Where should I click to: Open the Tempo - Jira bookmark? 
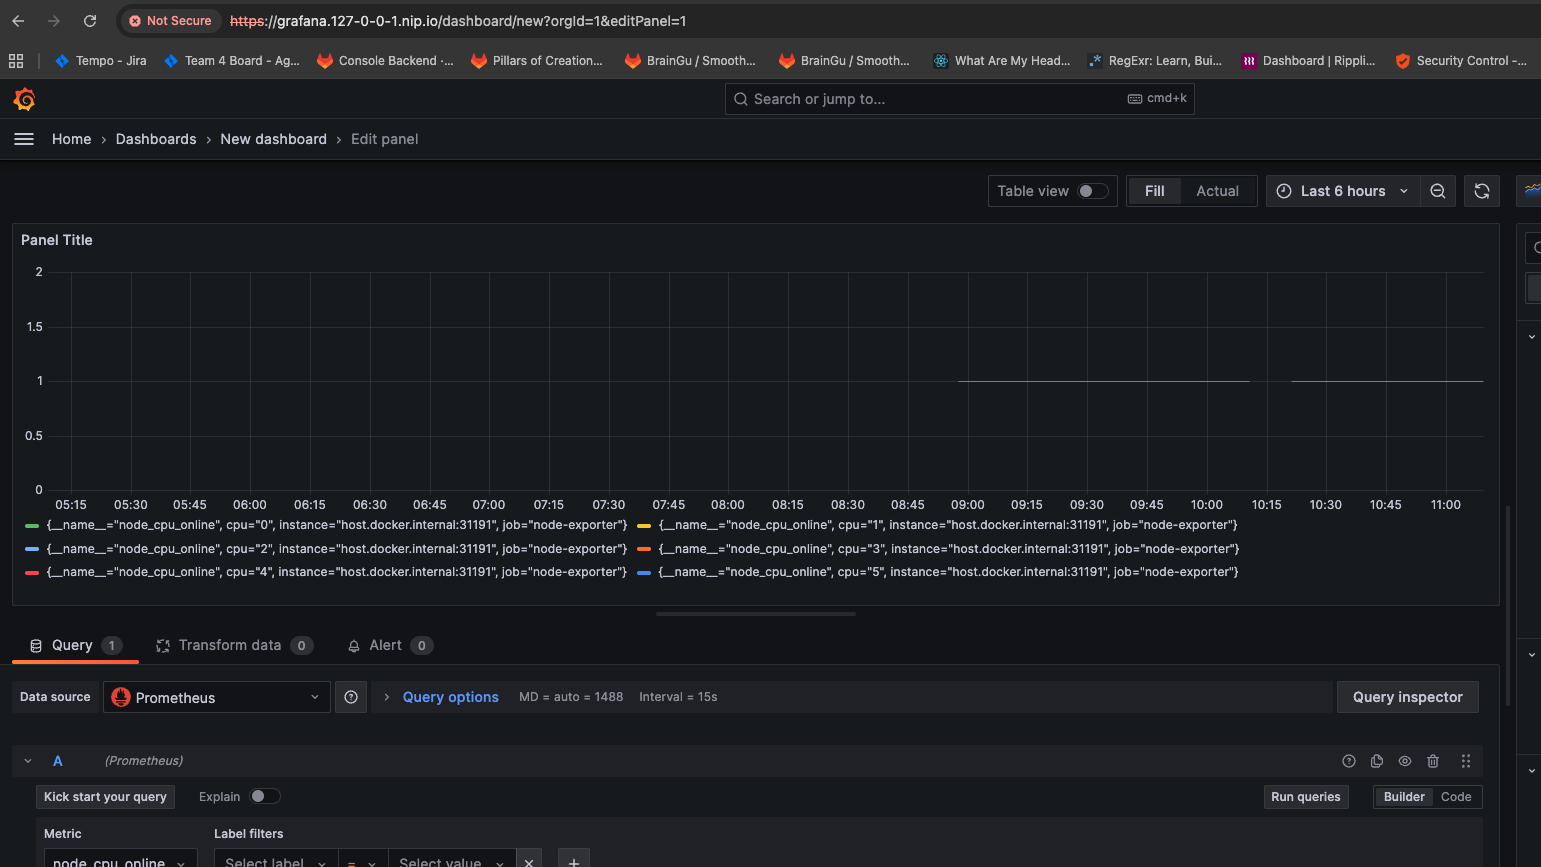100,61
